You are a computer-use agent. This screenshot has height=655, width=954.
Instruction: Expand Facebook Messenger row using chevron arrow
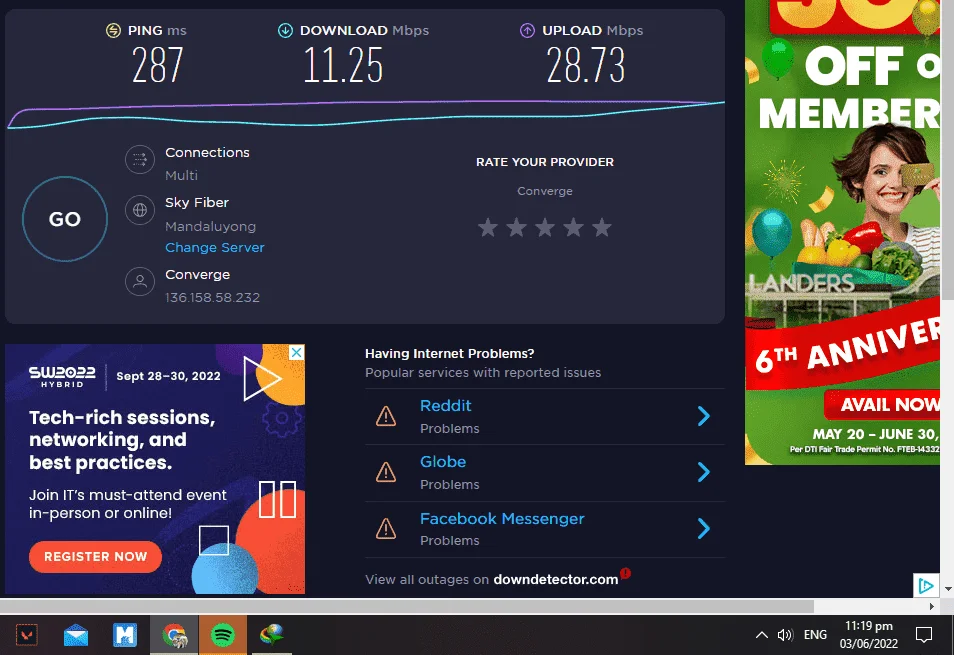(703, 529)
